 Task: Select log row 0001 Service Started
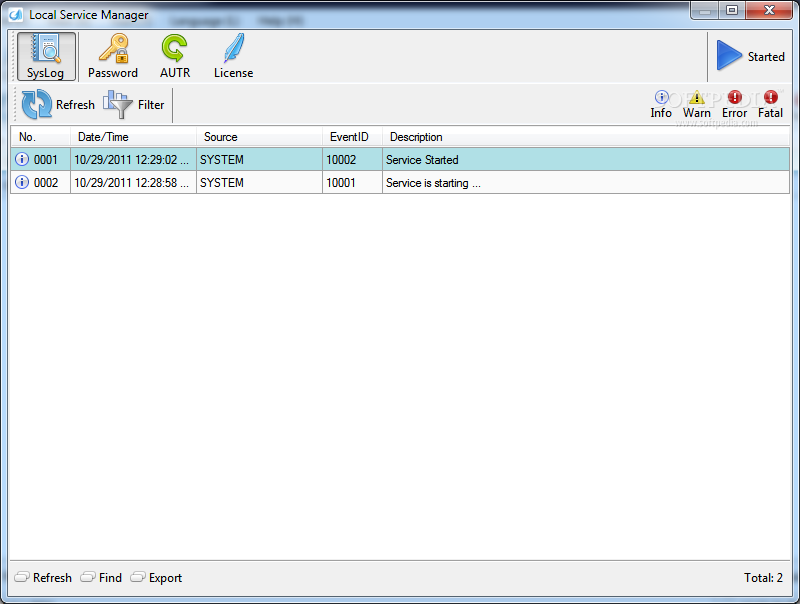tap(400, 160)
